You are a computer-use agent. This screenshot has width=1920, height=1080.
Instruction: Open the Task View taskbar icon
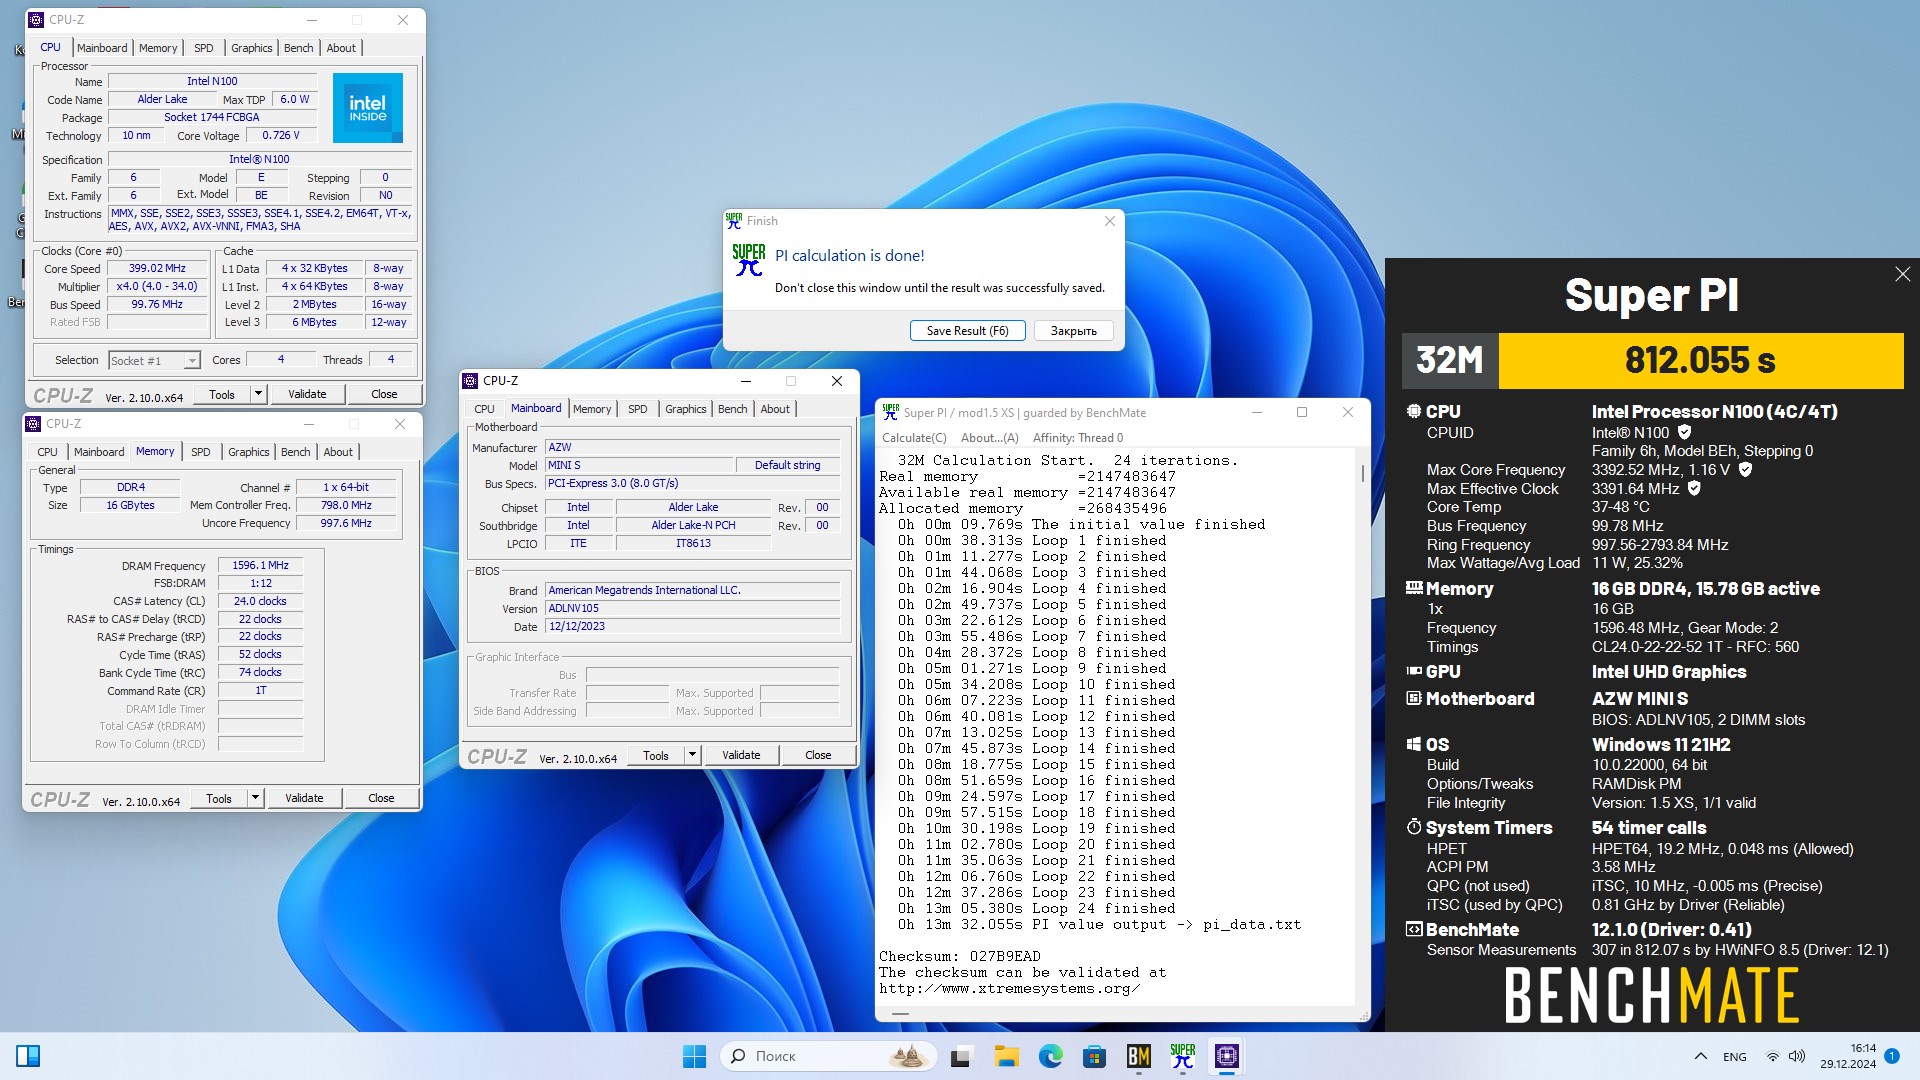pyautogui.click(x=962, y=1056)
